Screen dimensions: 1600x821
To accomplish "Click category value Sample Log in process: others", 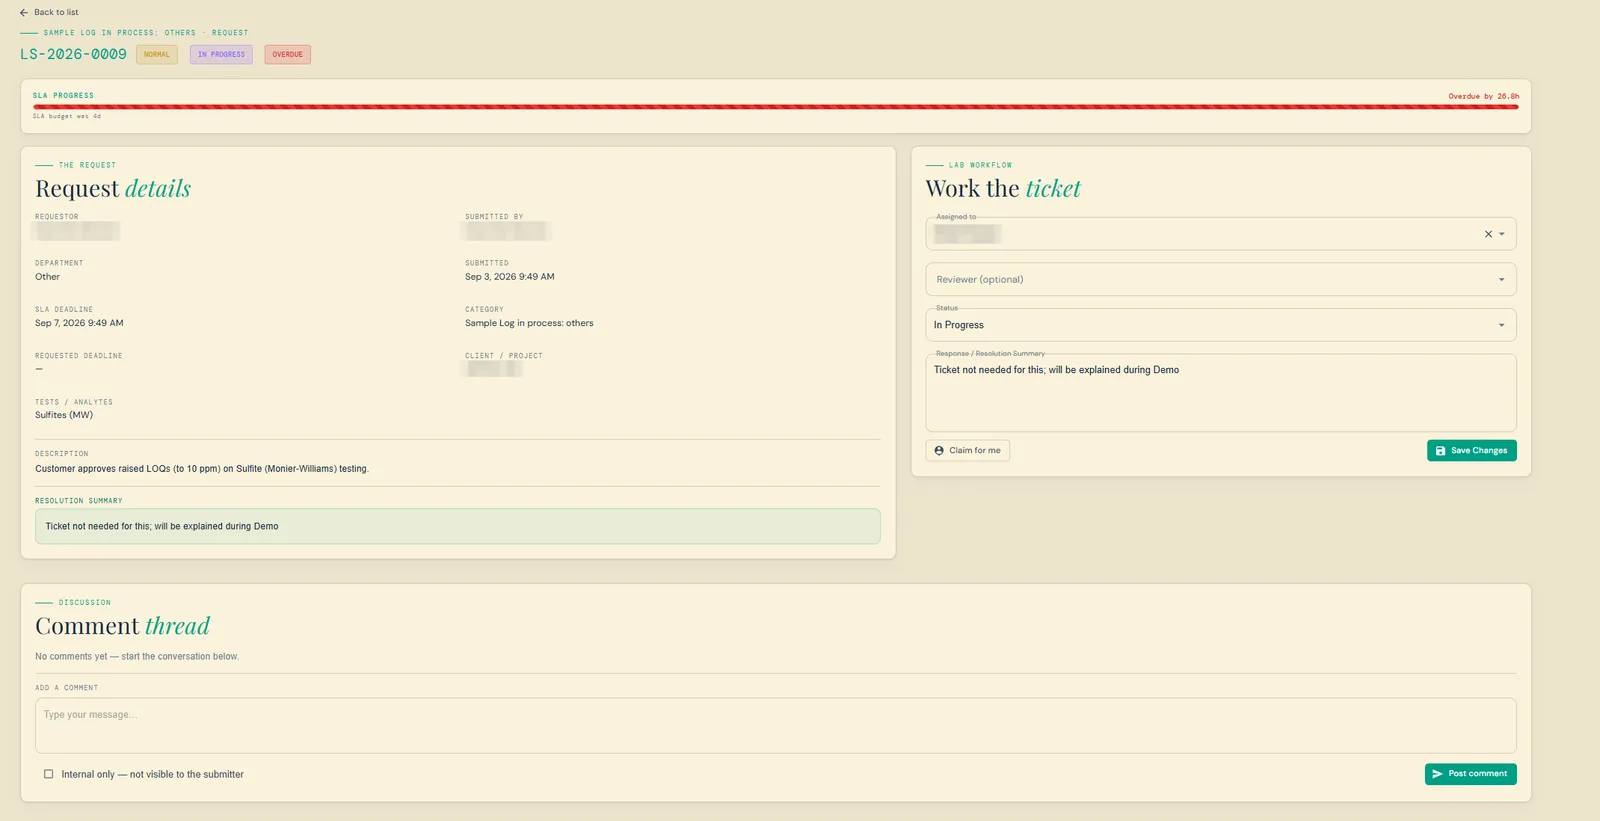I will [x=529, y=323].
